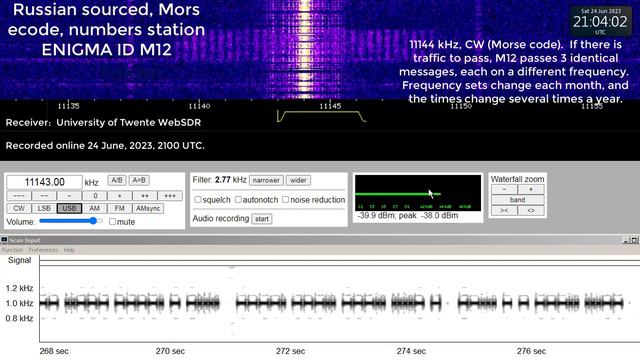This screenshot has height=360, width=640.
Task: Click the Filter 2.77 kHz bandwidth readout
Action: coord(220,180)
